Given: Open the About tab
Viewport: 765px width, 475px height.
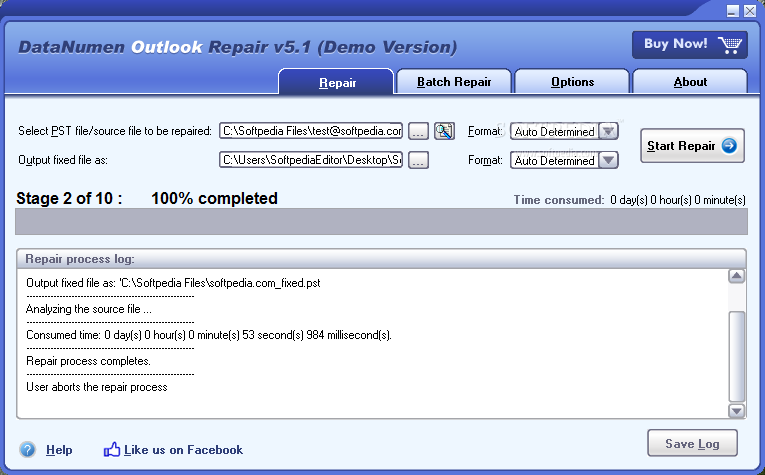Looking at the screenshot, I should click(x=690, y=81).
